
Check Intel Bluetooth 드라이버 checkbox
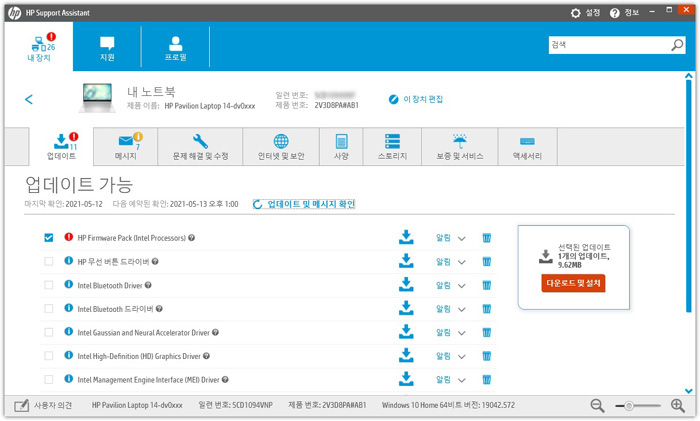click(49, 309)
